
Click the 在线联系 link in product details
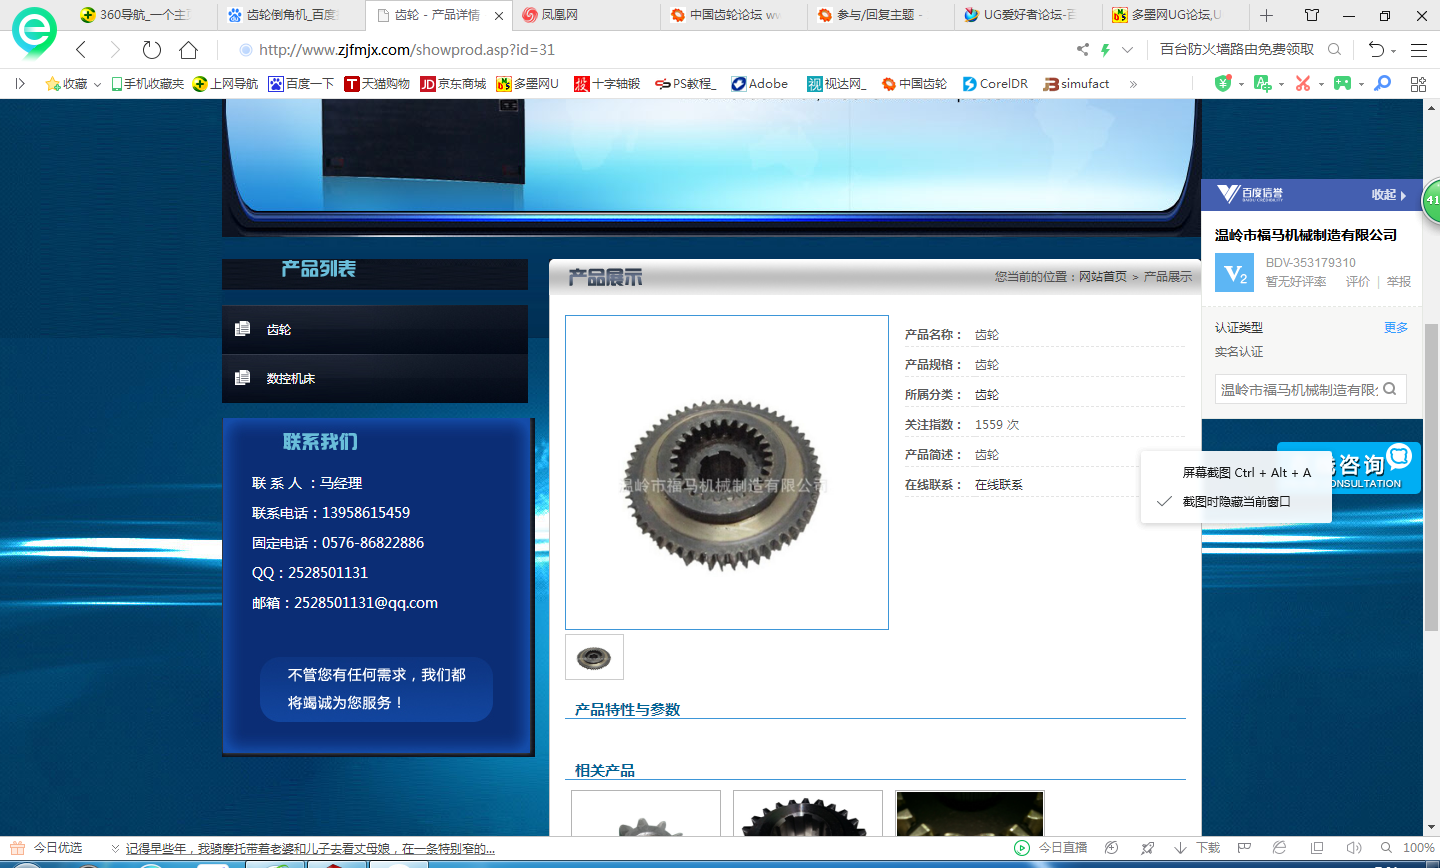click(x=999, y=485)
